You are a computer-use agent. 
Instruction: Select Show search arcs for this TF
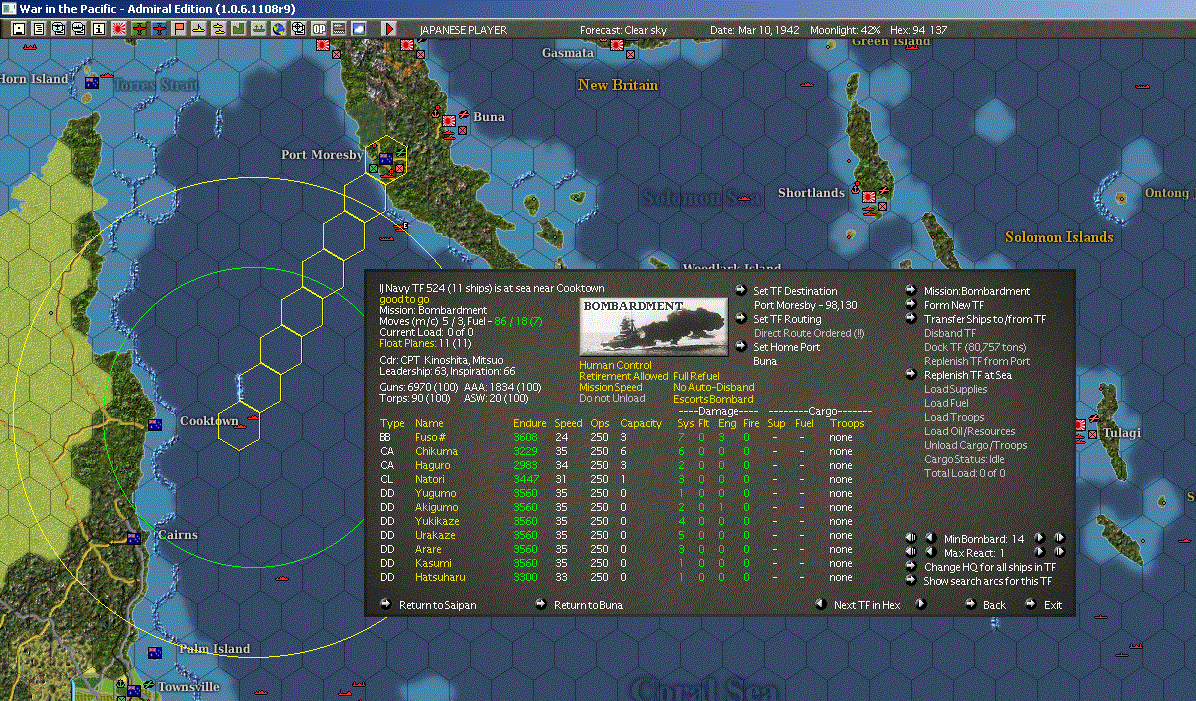[987, 580]
